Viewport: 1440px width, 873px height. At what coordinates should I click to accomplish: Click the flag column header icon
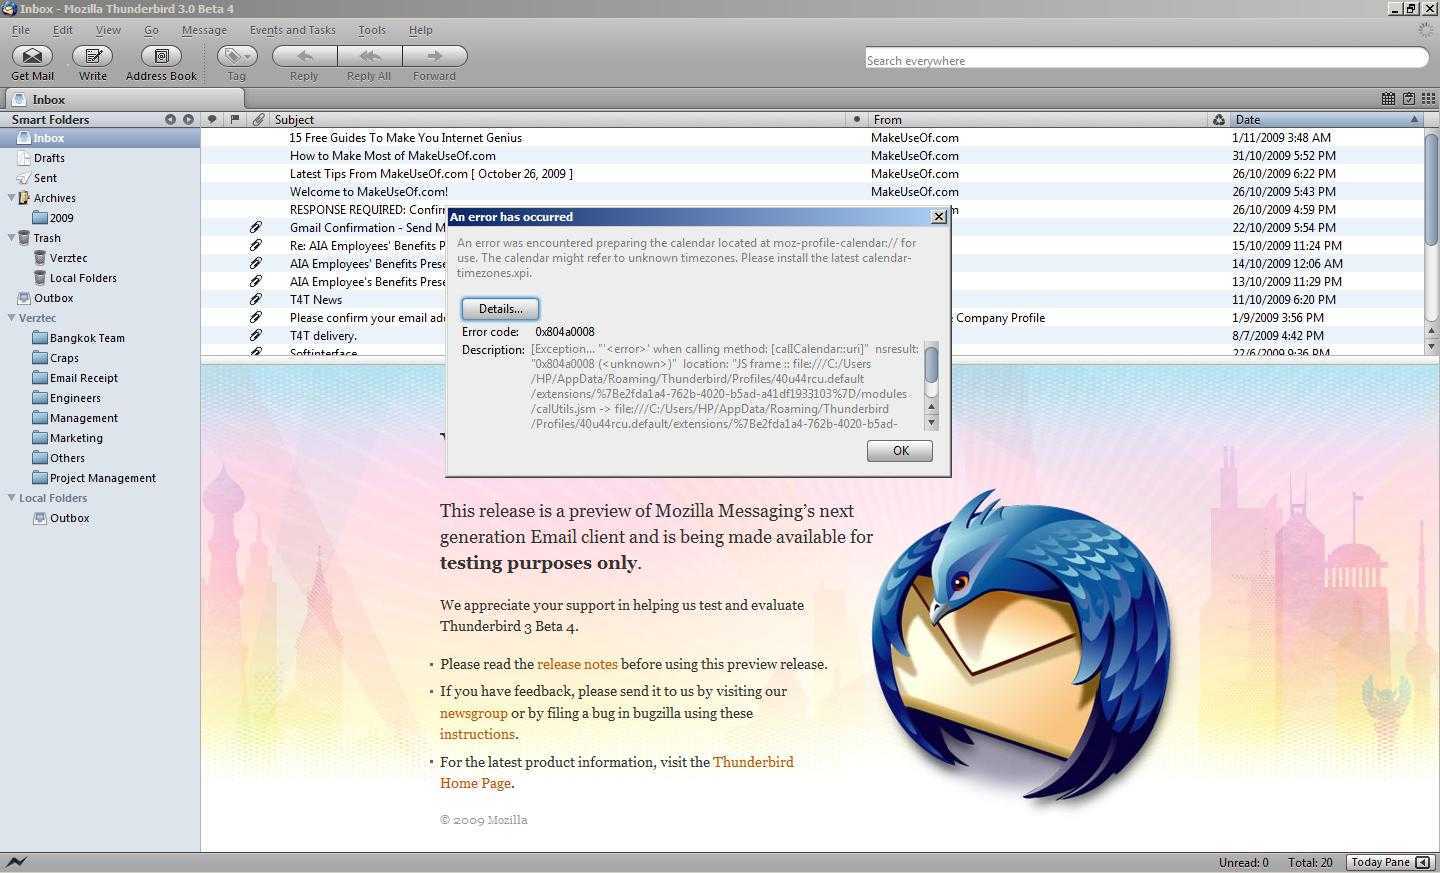[235, 119]
